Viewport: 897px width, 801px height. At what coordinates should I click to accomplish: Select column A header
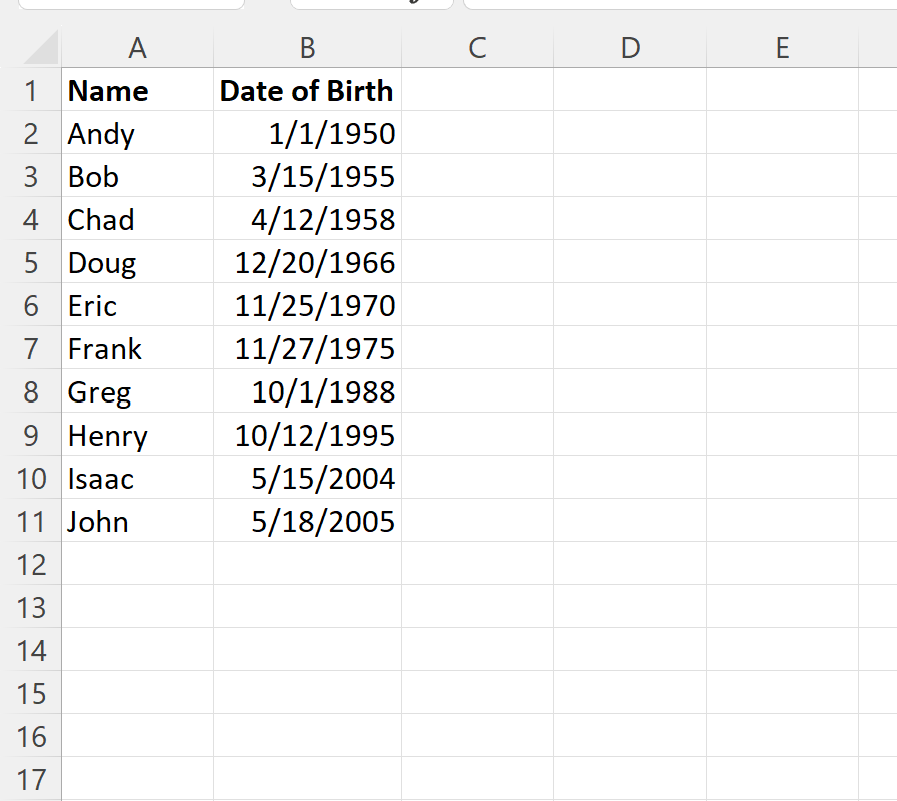coord(137,47)
